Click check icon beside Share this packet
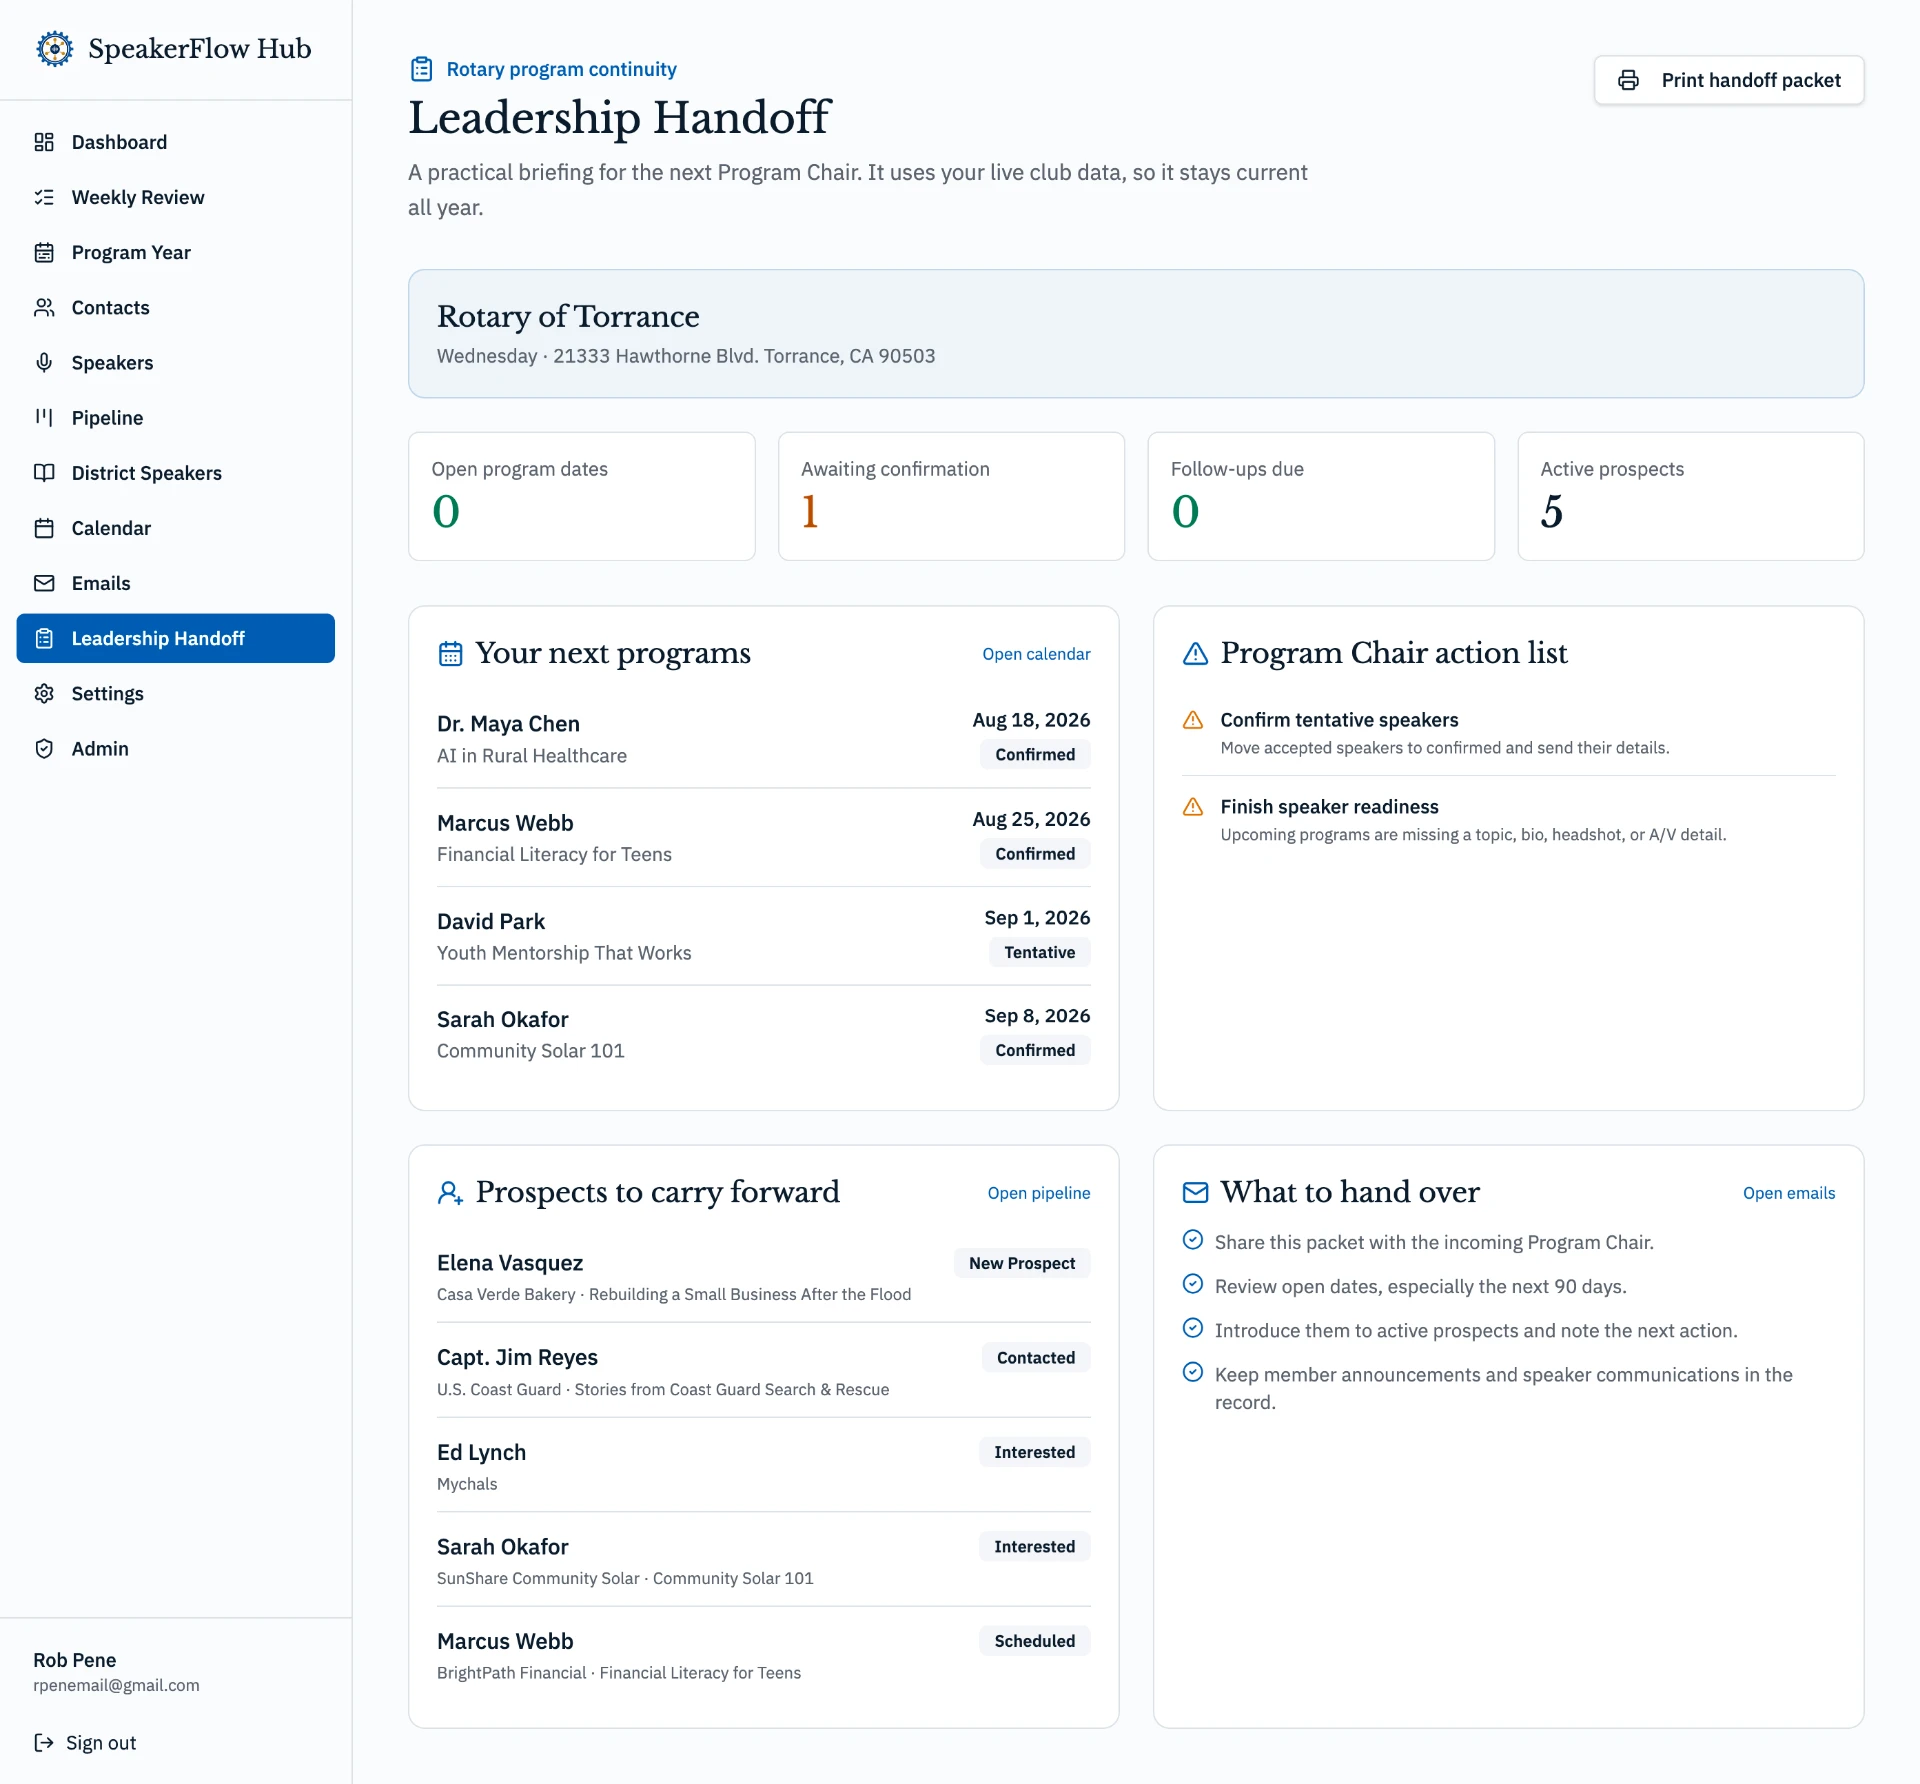Screen dimensions: 1920x1784 (1193, 1240)
